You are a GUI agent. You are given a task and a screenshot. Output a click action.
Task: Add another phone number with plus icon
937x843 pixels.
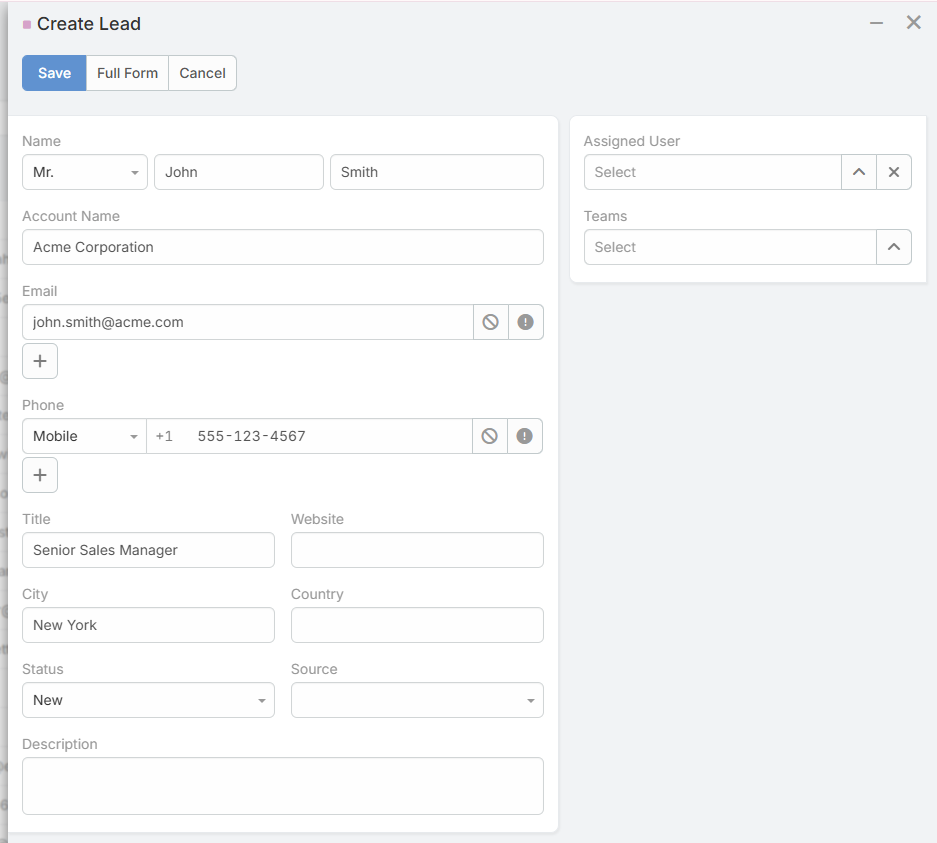[40, 475]
